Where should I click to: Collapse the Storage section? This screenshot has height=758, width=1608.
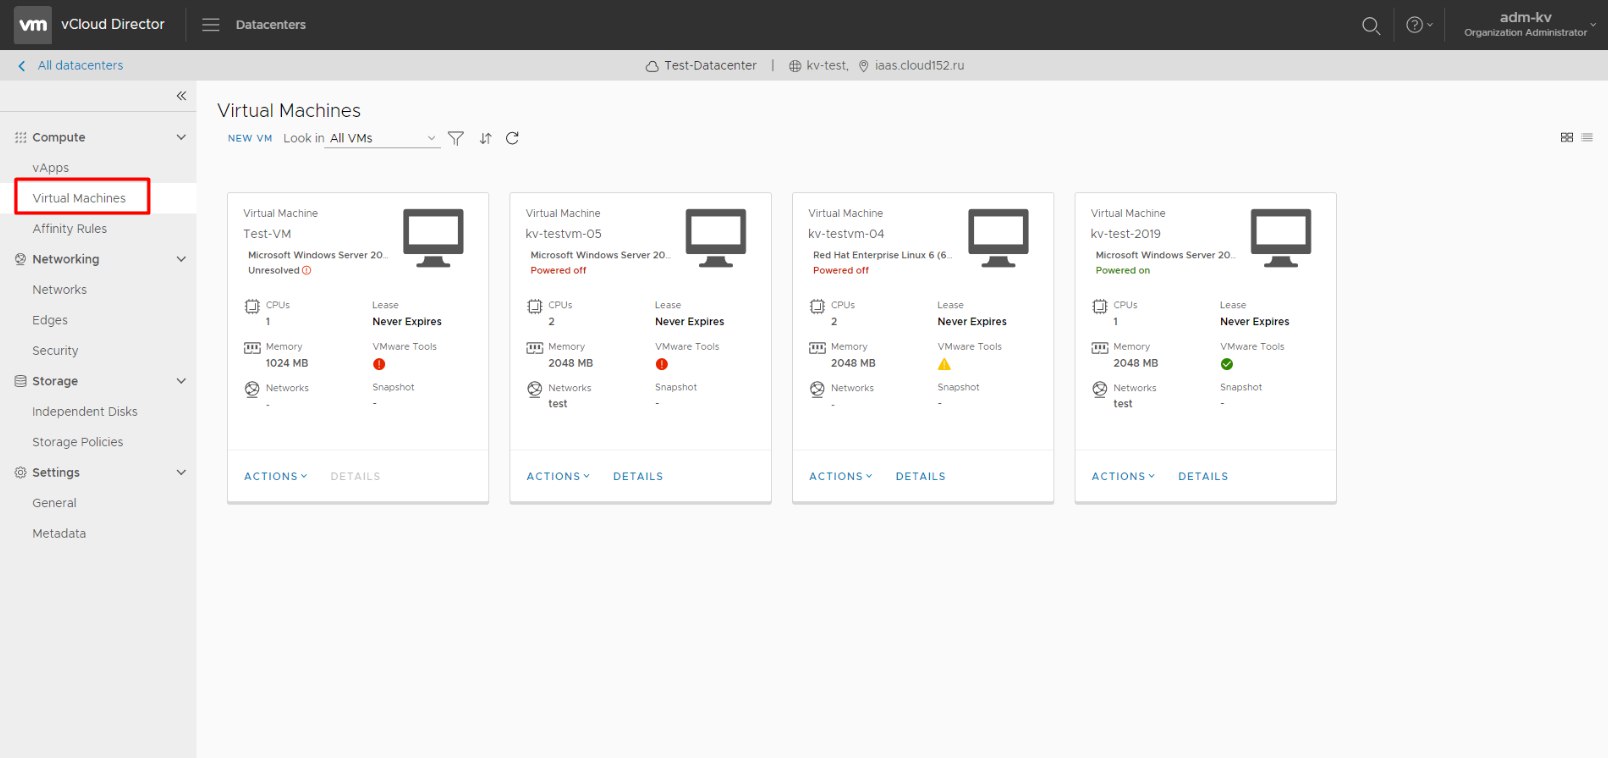(181, 381)
